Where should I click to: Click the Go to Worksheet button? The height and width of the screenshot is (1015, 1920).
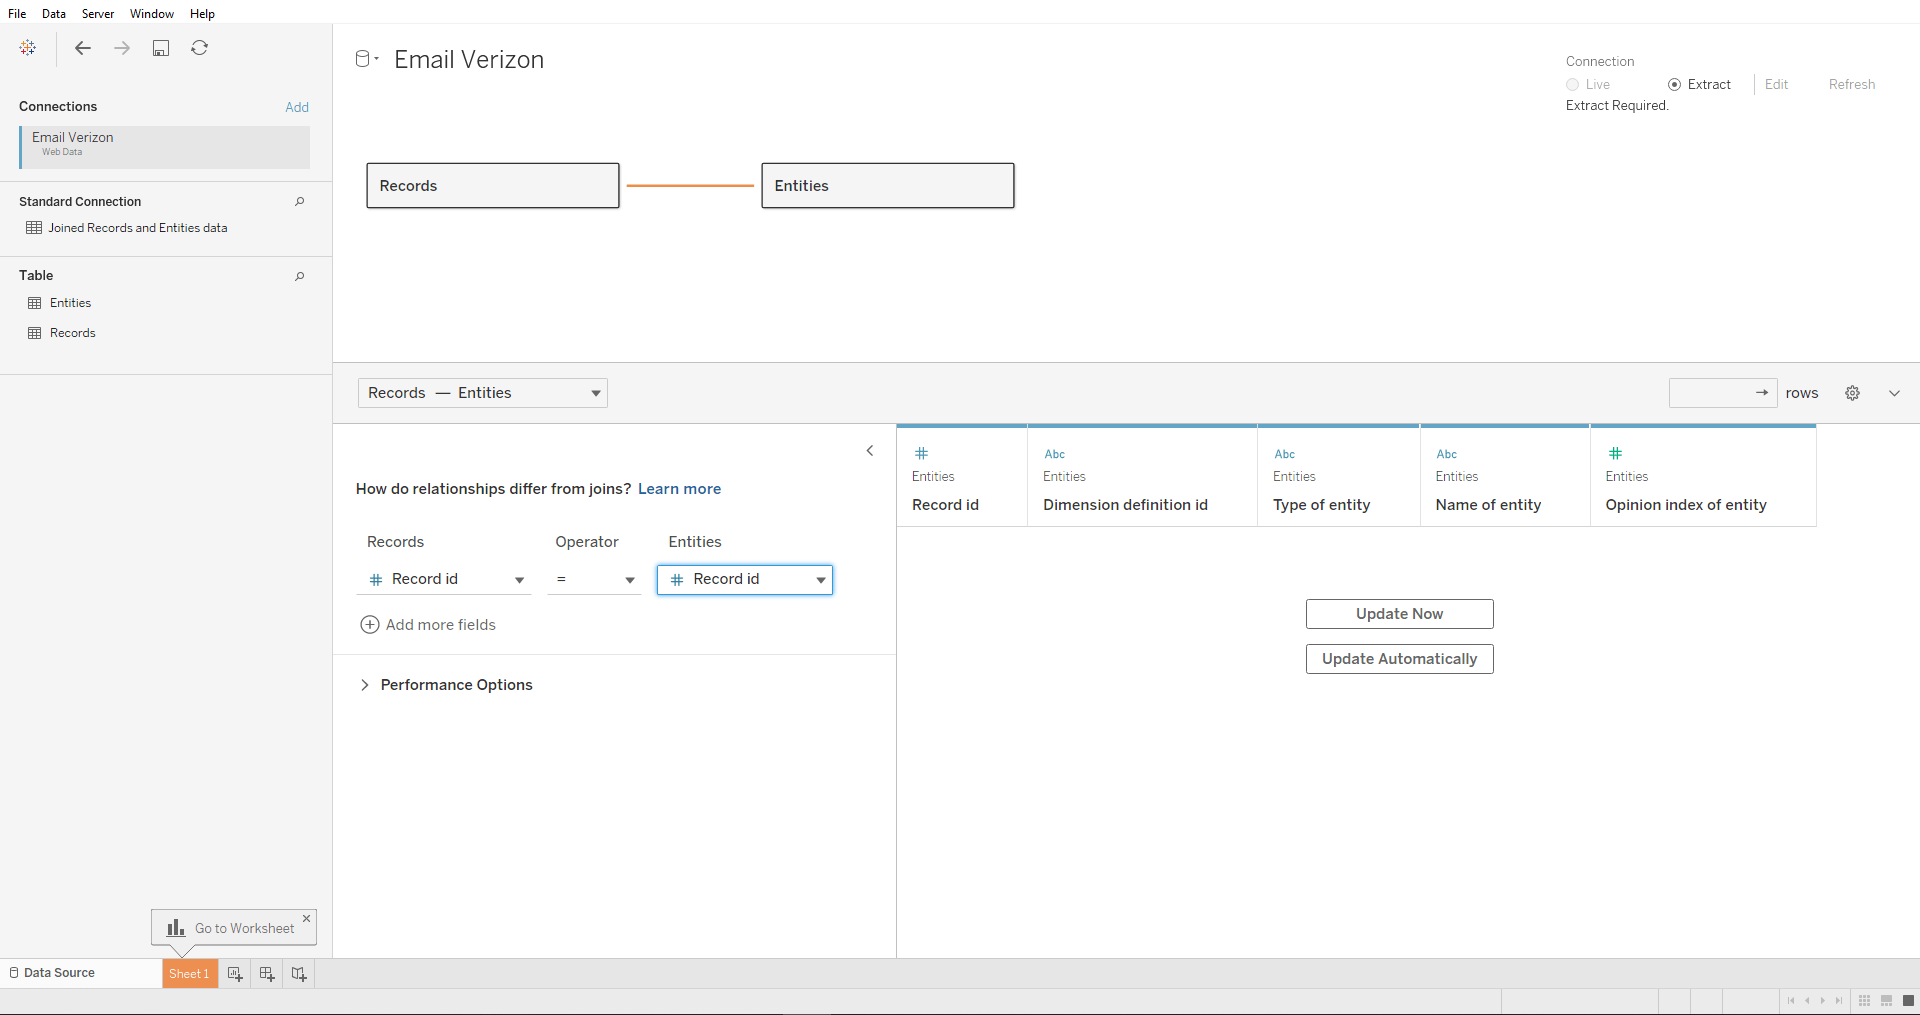tap(232, 928)
